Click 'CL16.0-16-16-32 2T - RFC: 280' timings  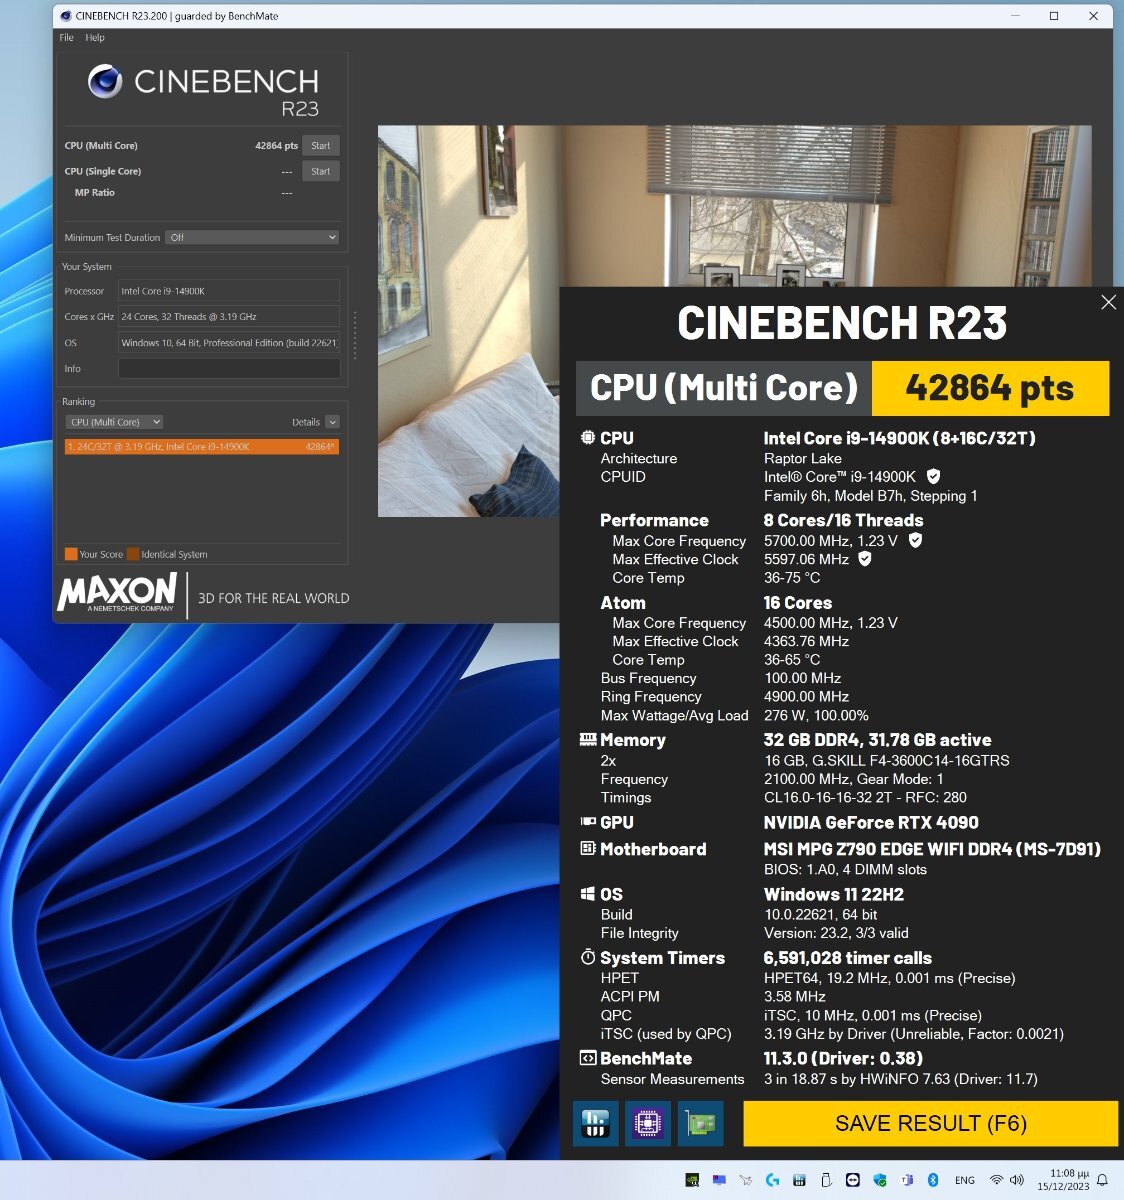pos(865,797)
